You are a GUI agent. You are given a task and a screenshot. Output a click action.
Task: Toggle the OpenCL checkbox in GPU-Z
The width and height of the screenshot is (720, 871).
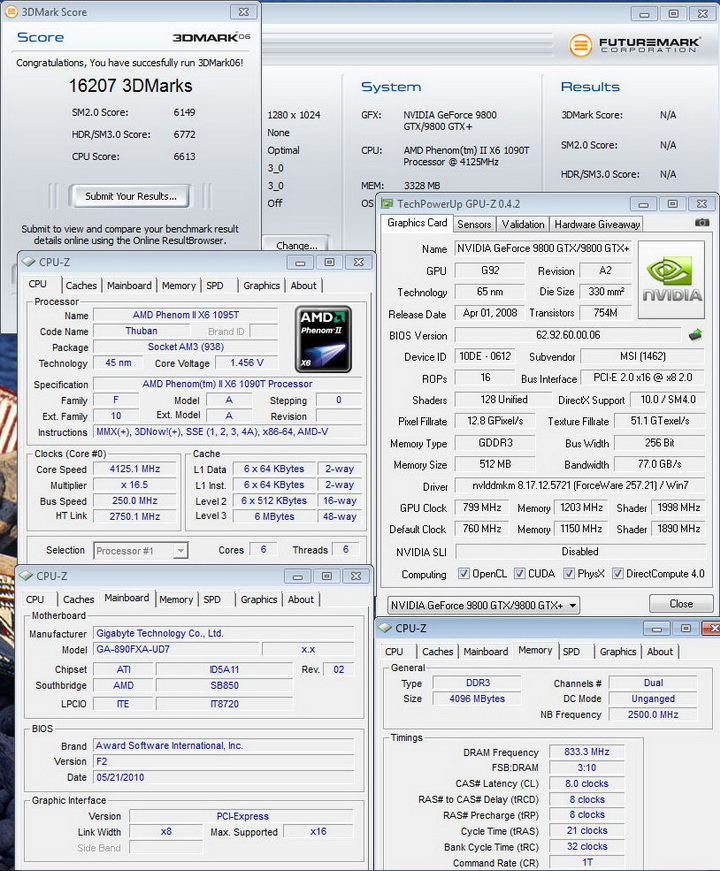click(x=463, y=573)
